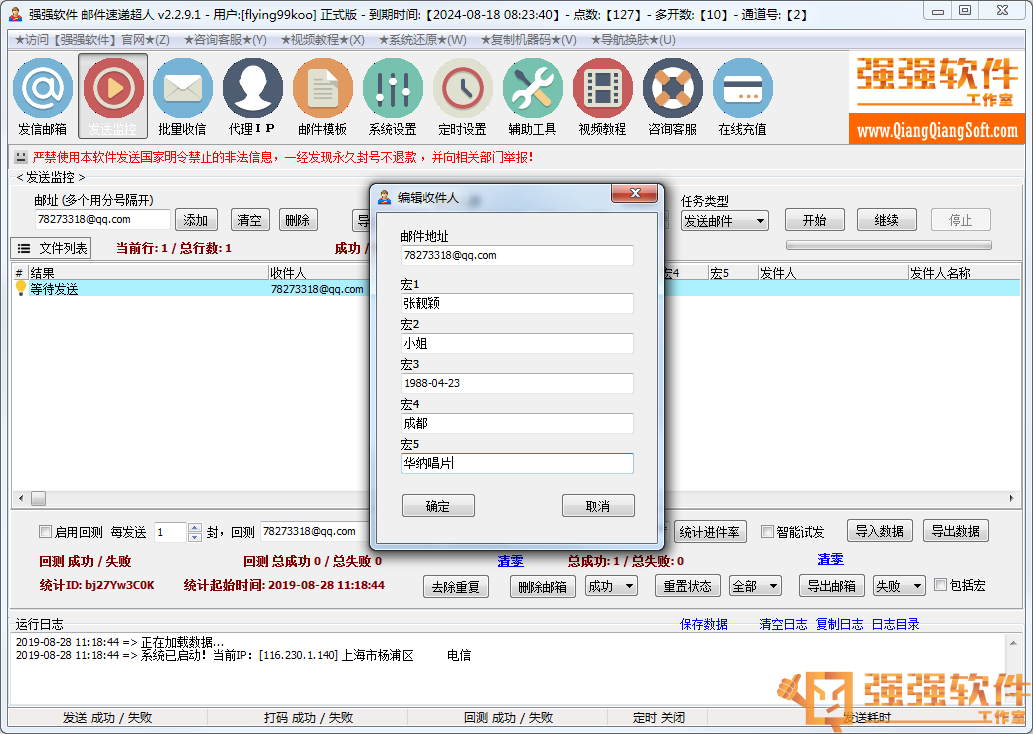The width and height of the screenshot is (1033, 734).
Task: Close the 编辑收件人 dialog
Action: [635, 193]
